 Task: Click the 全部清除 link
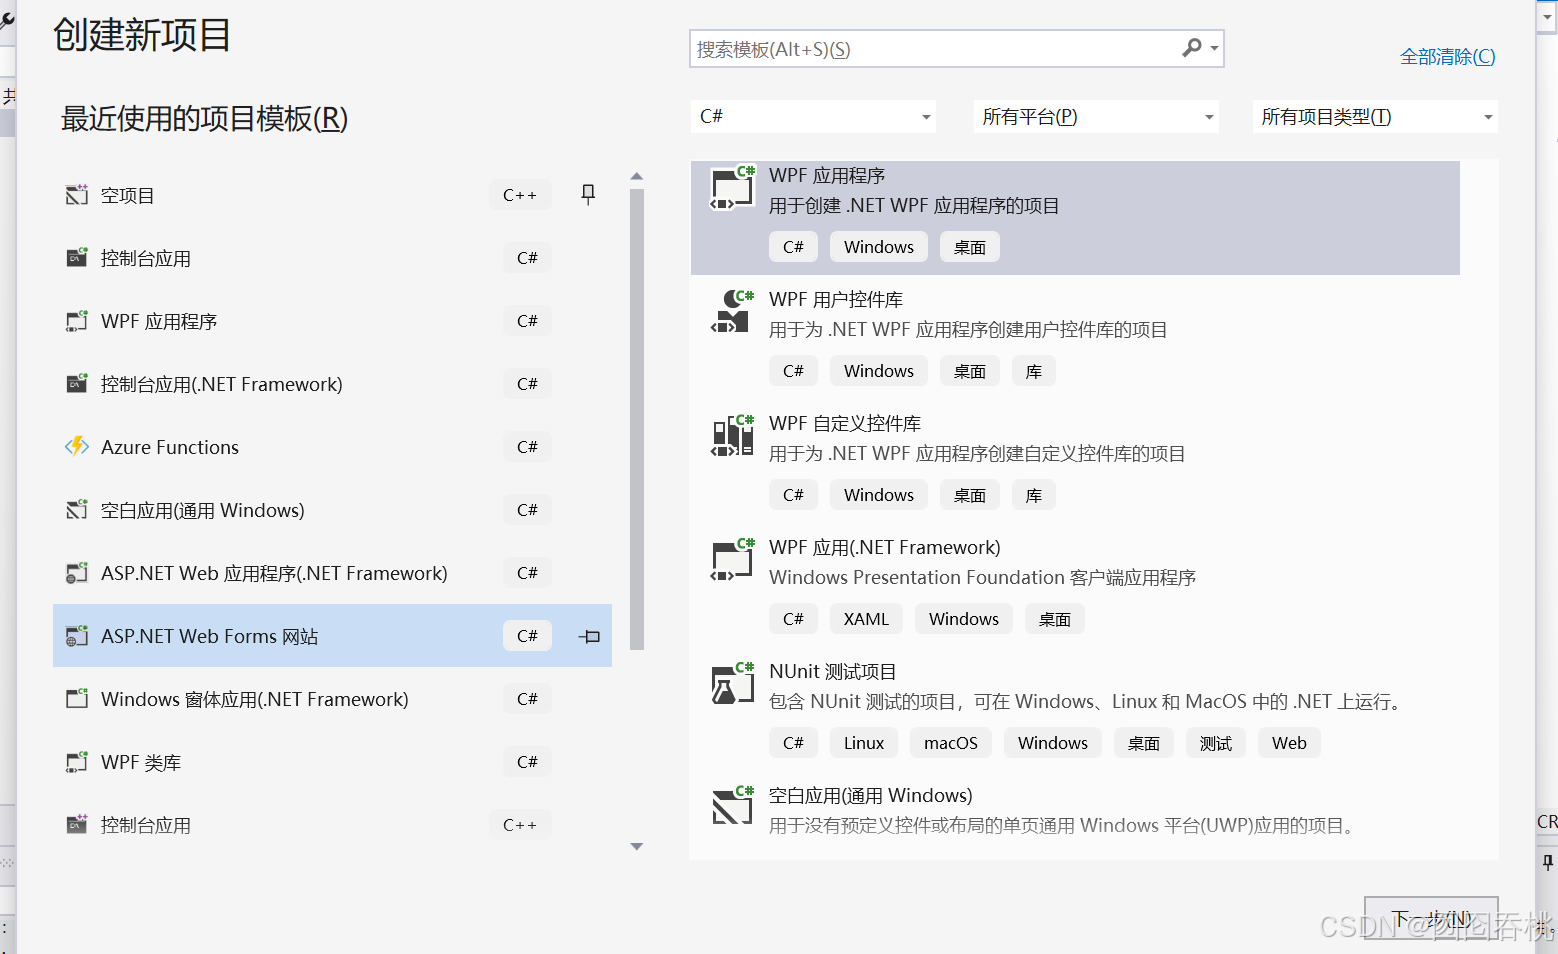click(x=1447, y=57)
